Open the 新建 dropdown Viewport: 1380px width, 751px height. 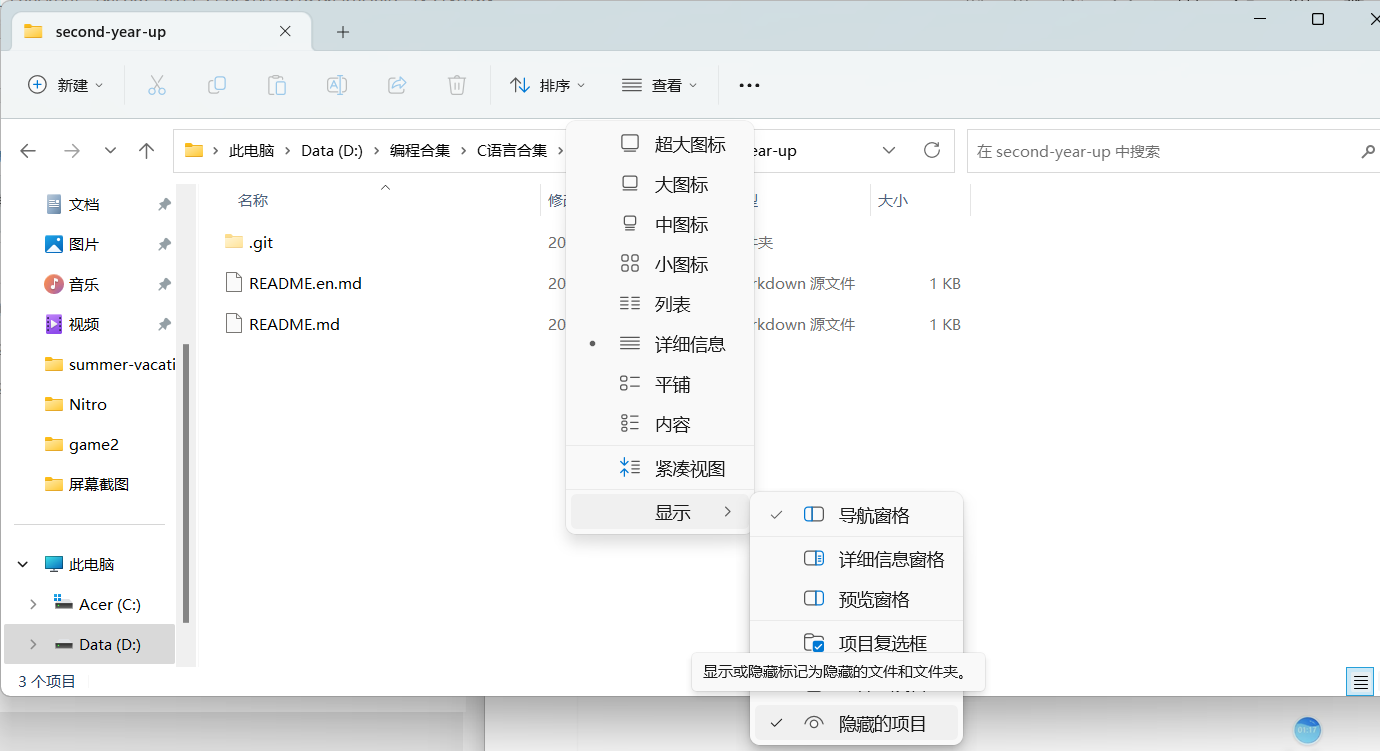click(x=65, y=85)
